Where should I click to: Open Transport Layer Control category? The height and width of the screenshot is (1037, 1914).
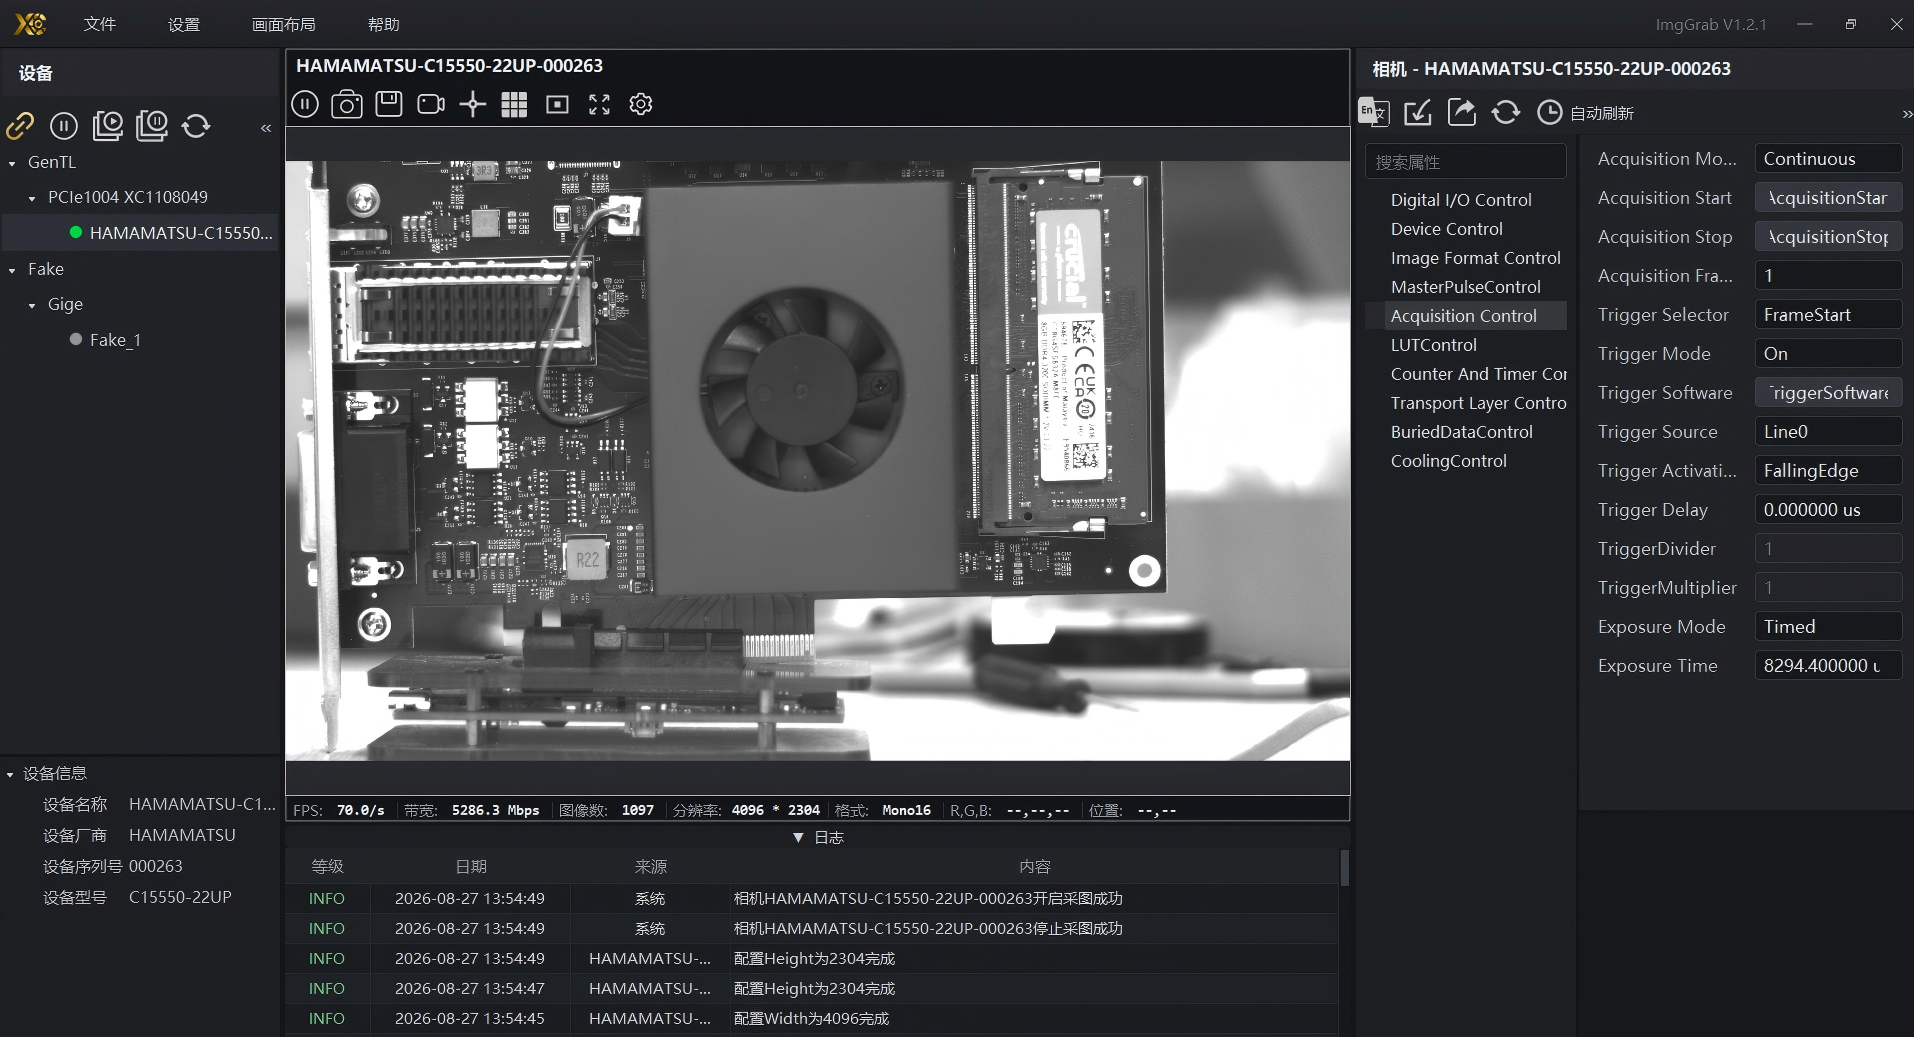click(1478, 403)
